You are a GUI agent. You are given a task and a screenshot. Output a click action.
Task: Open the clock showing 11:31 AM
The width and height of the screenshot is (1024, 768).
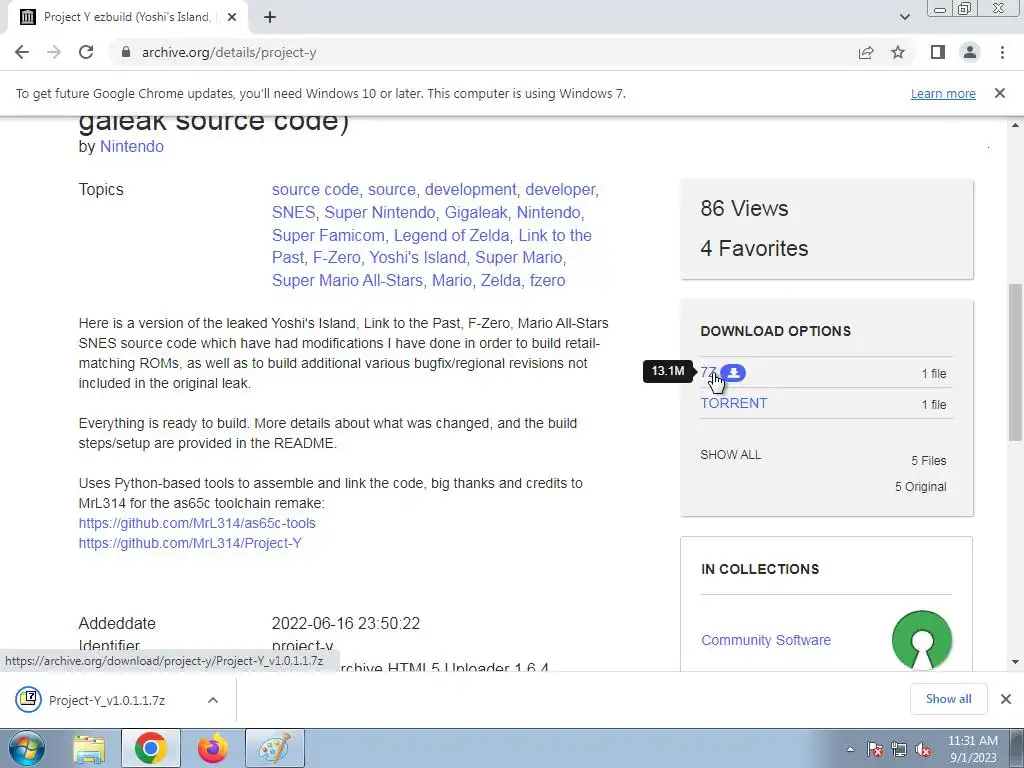click(x=972, y=749)
